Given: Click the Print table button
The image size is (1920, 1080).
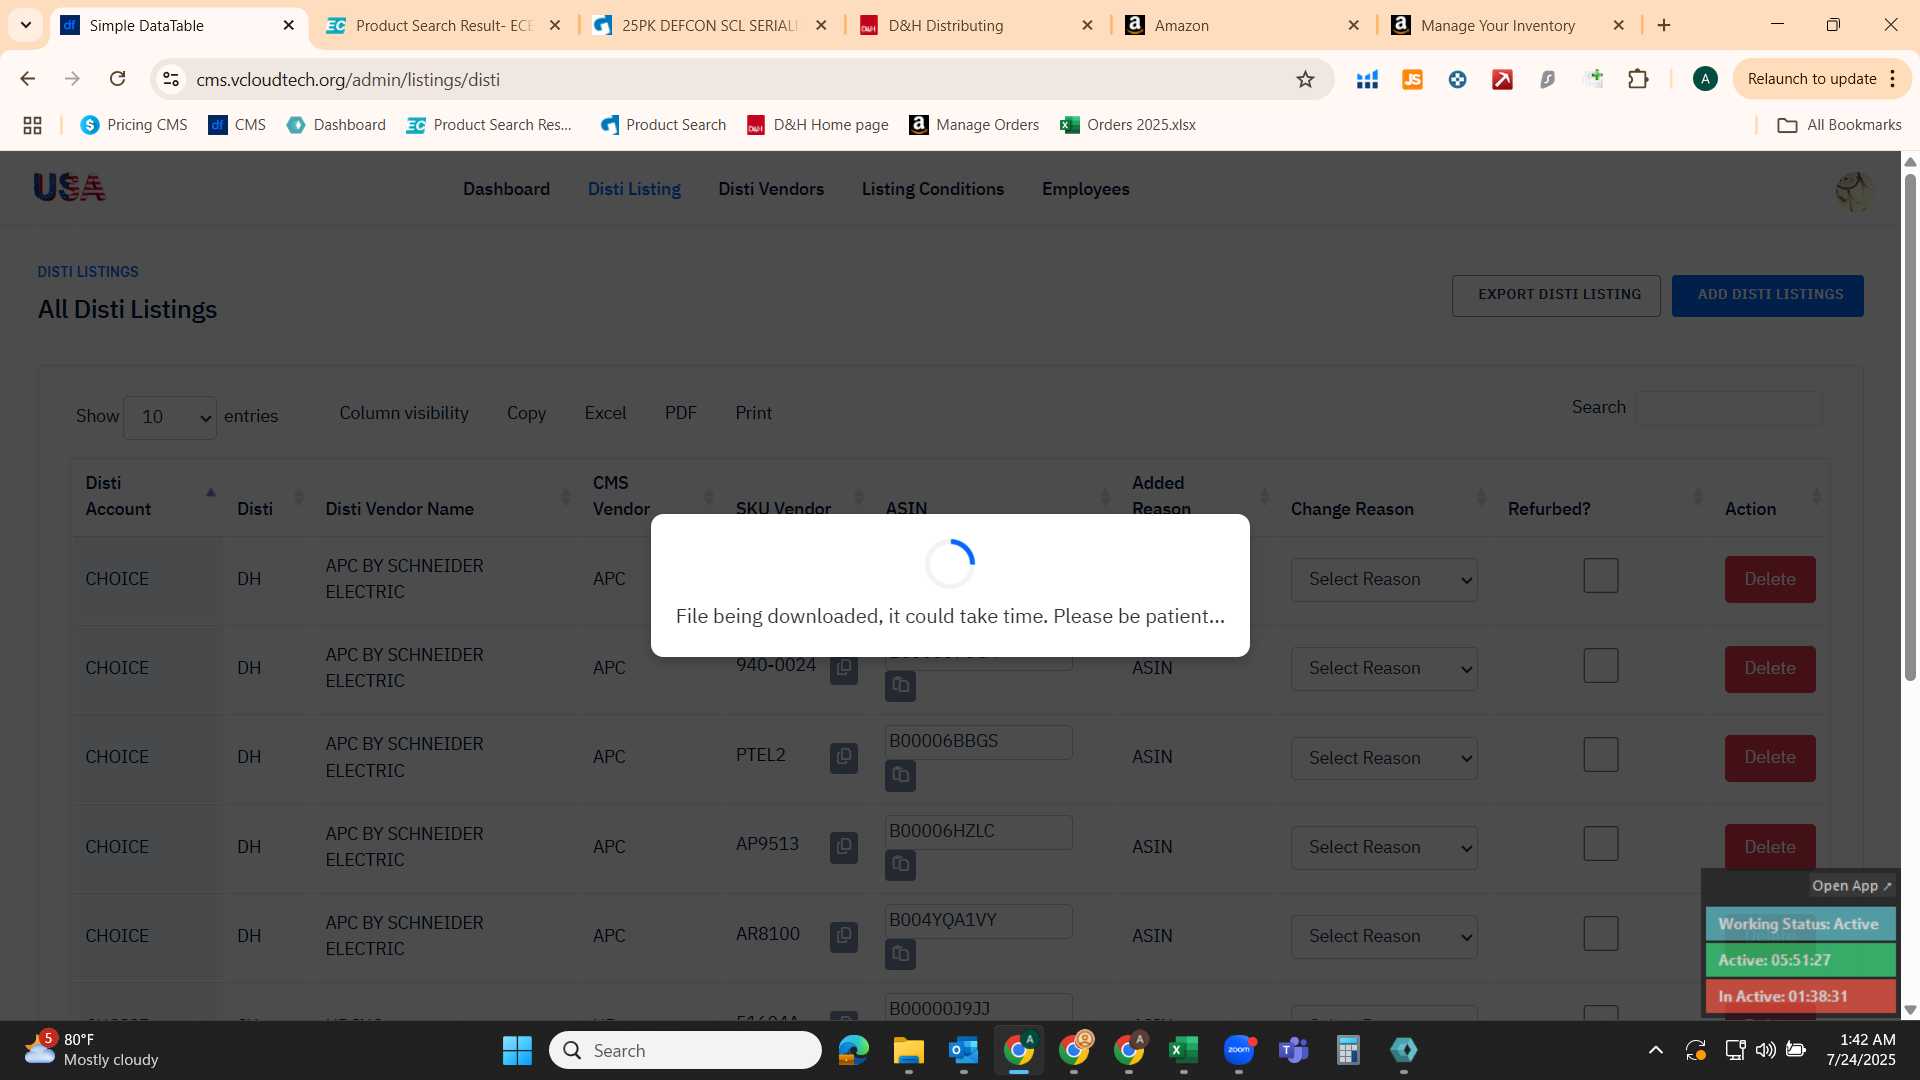Looking at the screenshot, I should (x=753, y=413).
